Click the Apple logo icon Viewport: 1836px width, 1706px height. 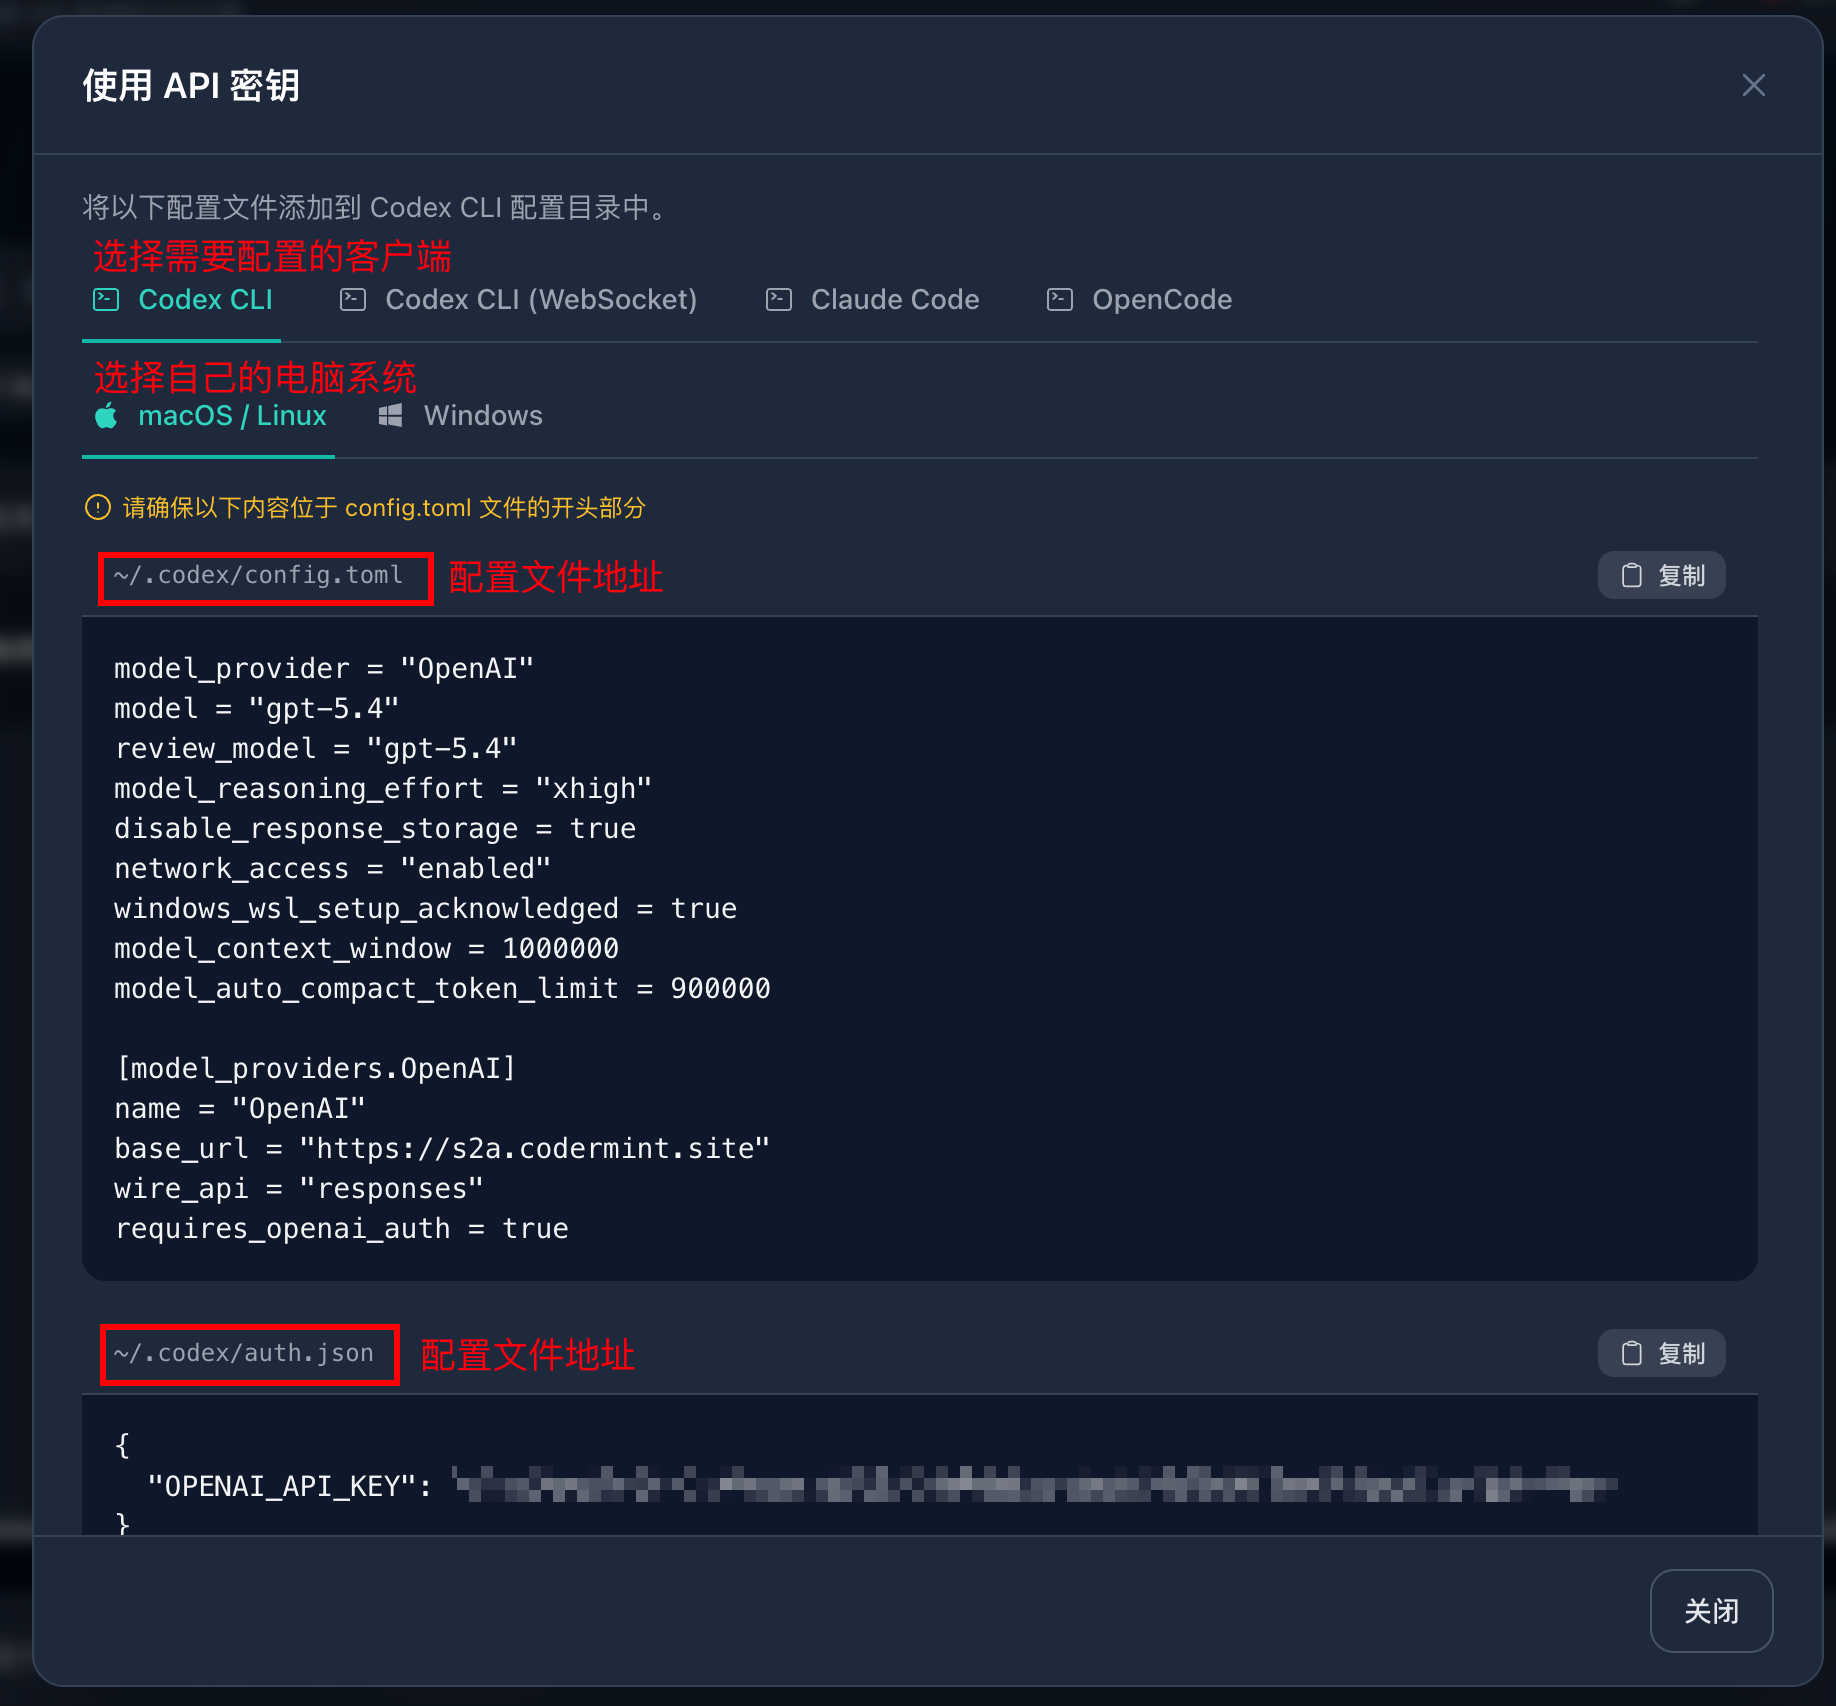tap(106, 415)
